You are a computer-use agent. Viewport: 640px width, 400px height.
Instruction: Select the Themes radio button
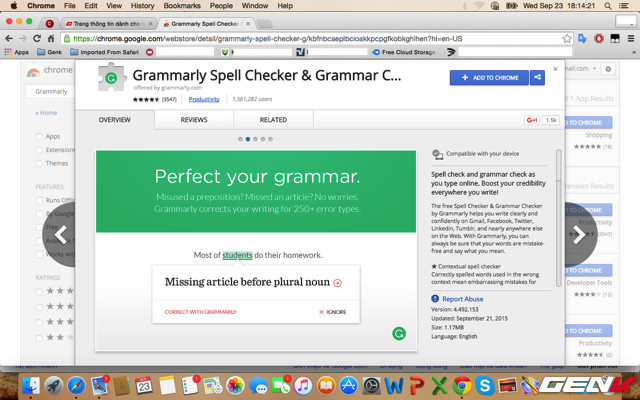pyautogui.click(x=39, y=163)
